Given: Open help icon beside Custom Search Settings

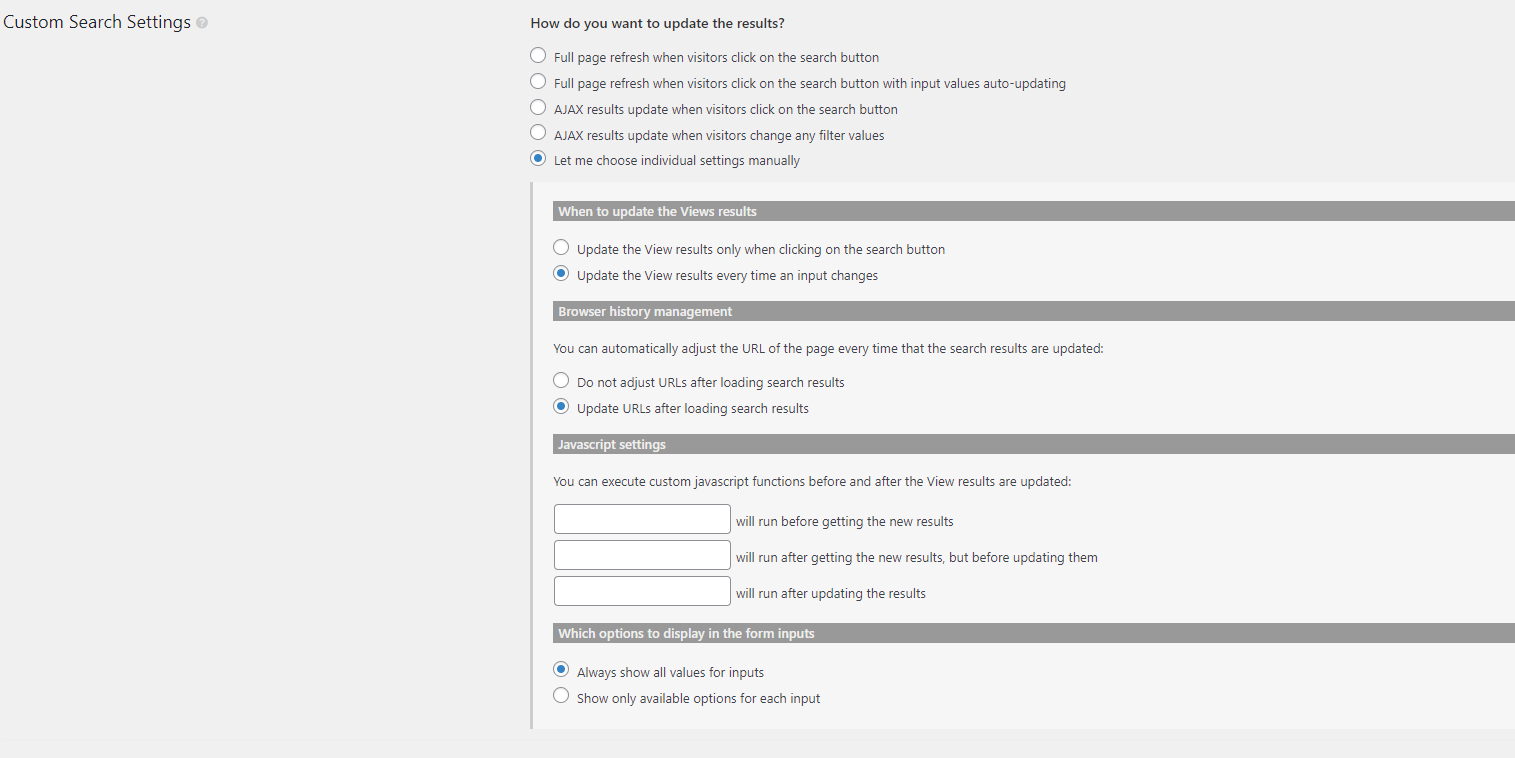Looking at the screenshot, I should tap(202, 23).
